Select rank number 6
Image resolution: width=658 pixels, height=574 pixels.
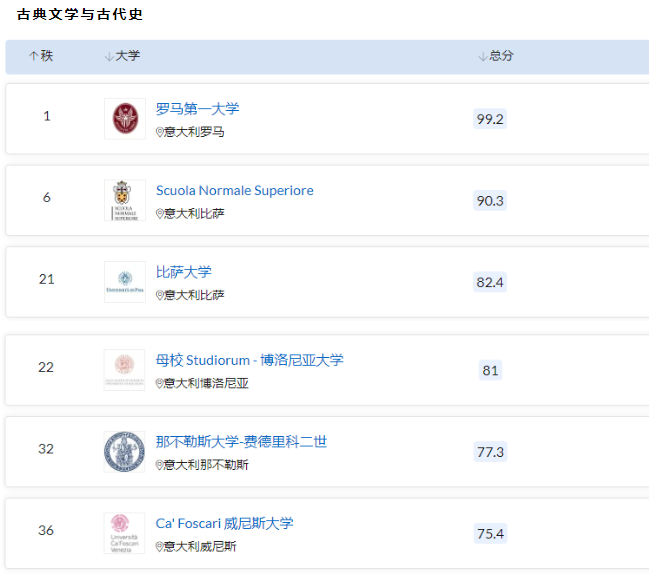(47, 197)
